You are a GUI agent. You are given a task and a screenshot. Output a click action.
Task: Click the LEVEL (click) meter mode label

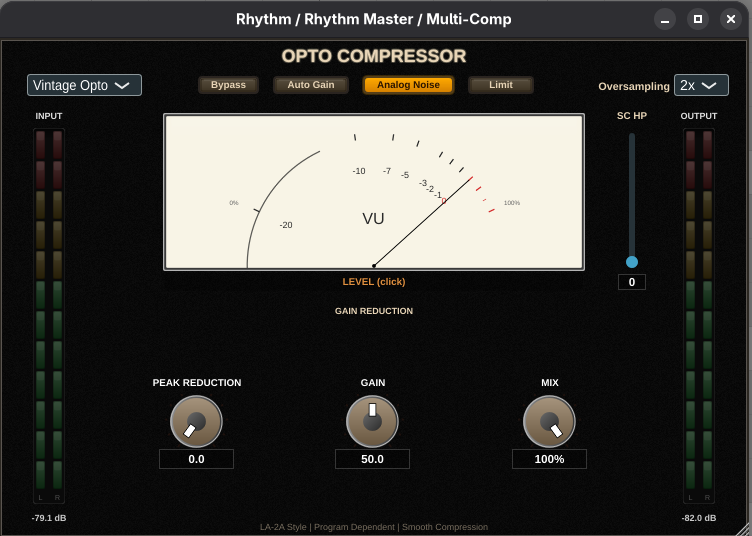tap(374, 282)
